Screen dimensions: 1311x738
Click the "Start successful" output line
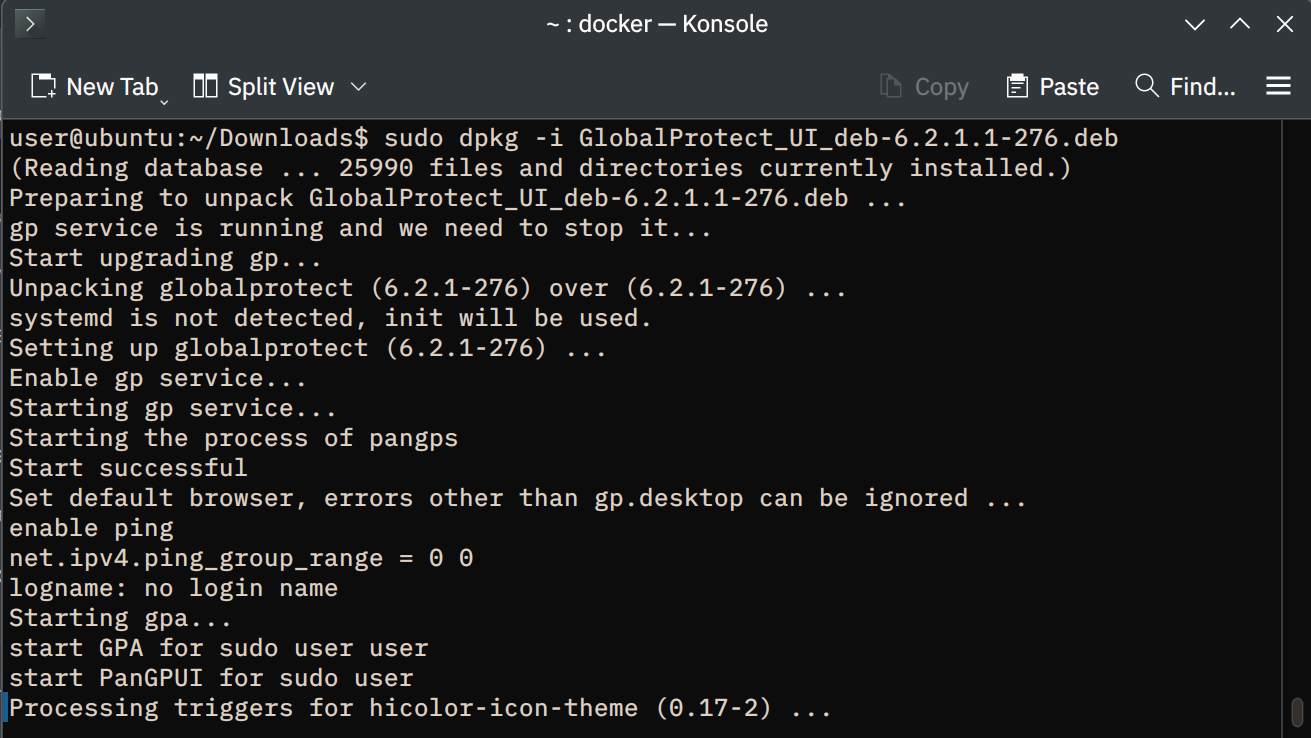pos(128,468)
